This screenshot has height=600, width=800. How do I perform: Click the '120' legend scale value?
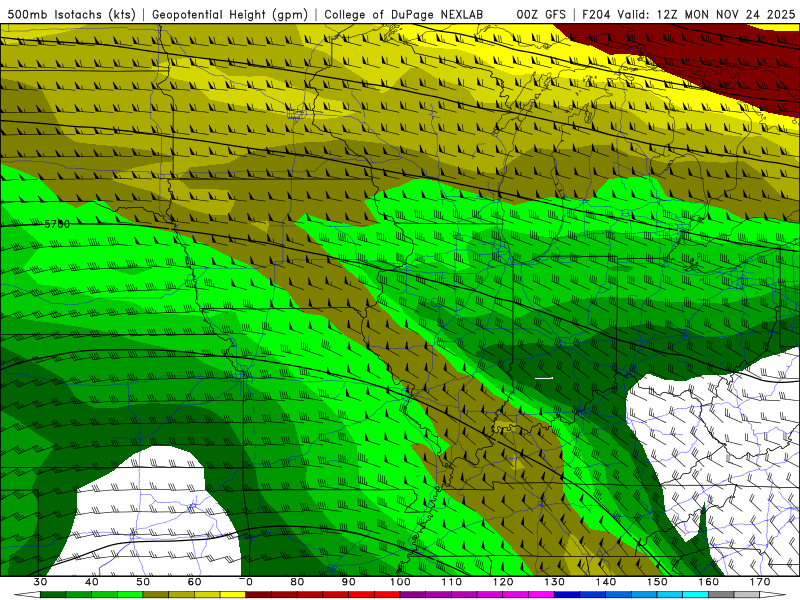point(503,582)
